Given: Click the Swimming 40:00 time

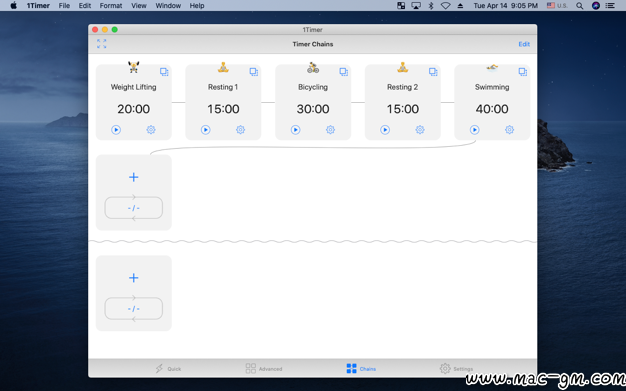Looking at the screenshot, I should point(492,109).
